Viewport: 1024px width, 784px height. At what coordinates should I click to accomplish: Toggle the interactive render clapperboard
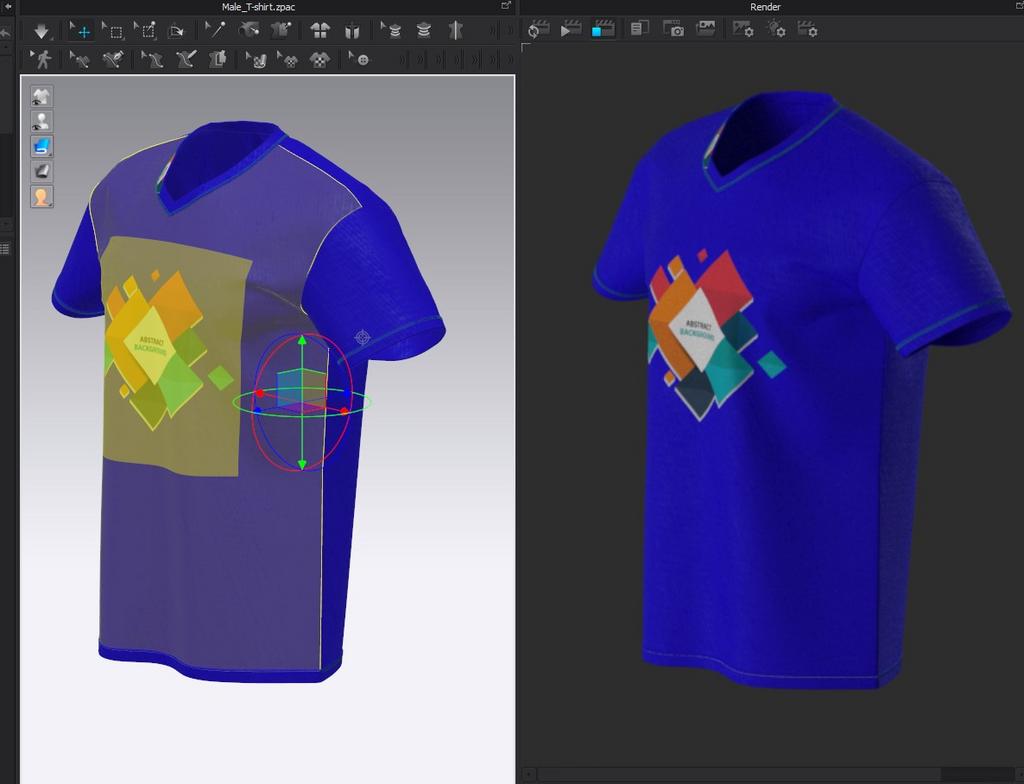[603, 30]
